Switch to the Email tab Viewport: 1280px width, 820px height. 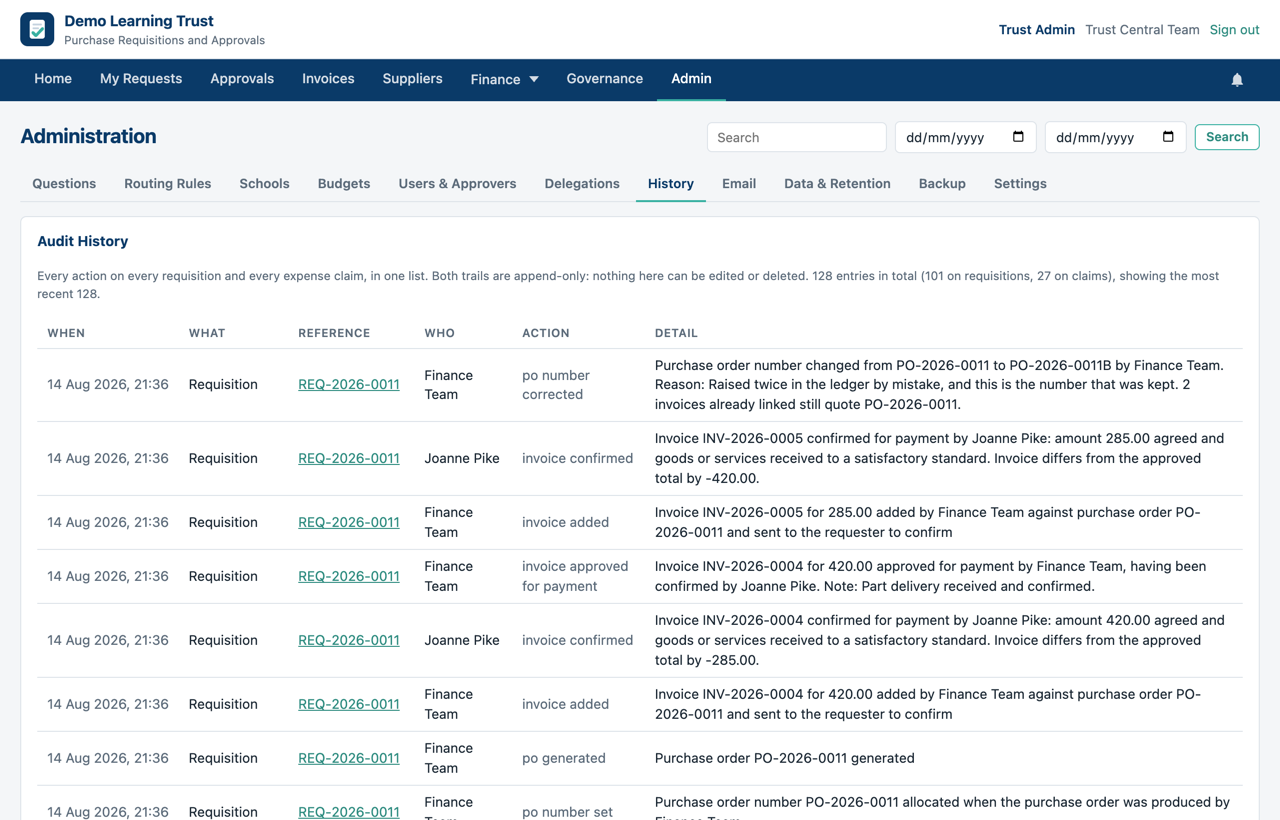click(x=739, y=184)
